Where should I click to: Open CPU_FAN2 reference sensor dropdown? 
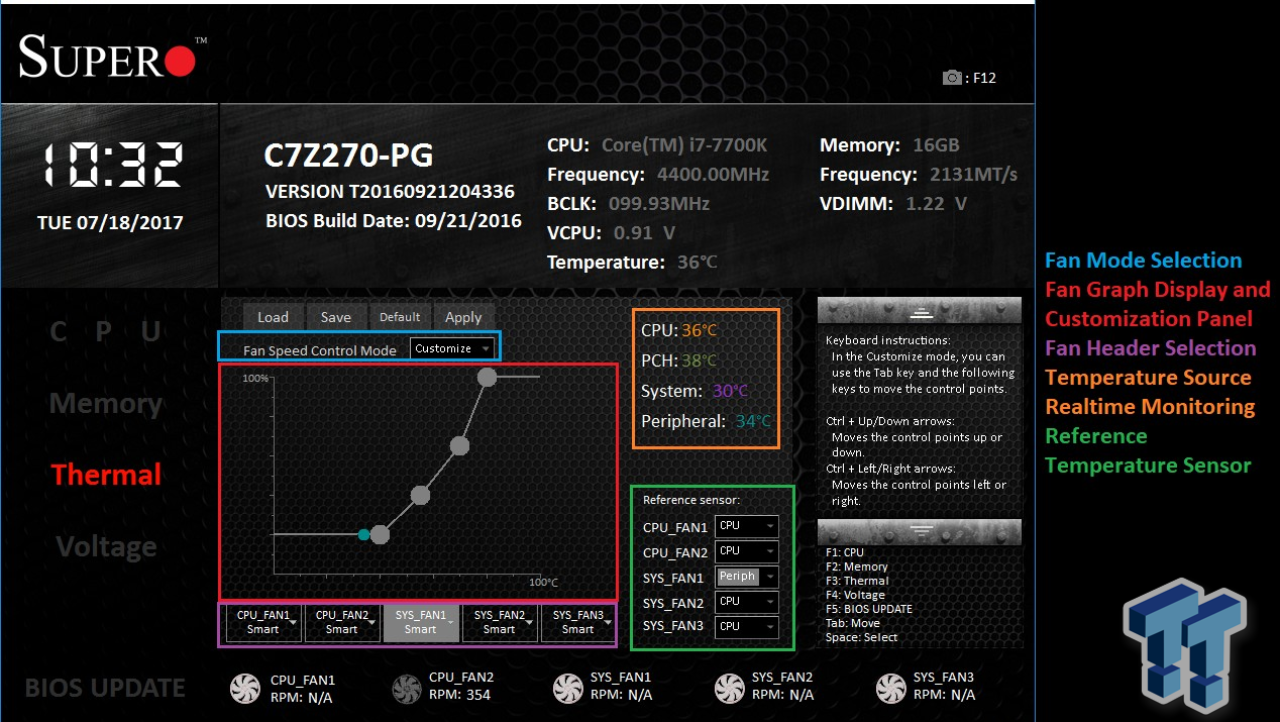click(x=746, y=552)
